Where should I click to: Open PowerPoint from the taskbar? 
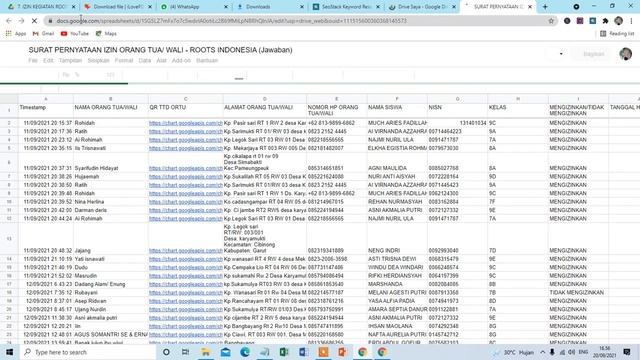coord(342,352)
